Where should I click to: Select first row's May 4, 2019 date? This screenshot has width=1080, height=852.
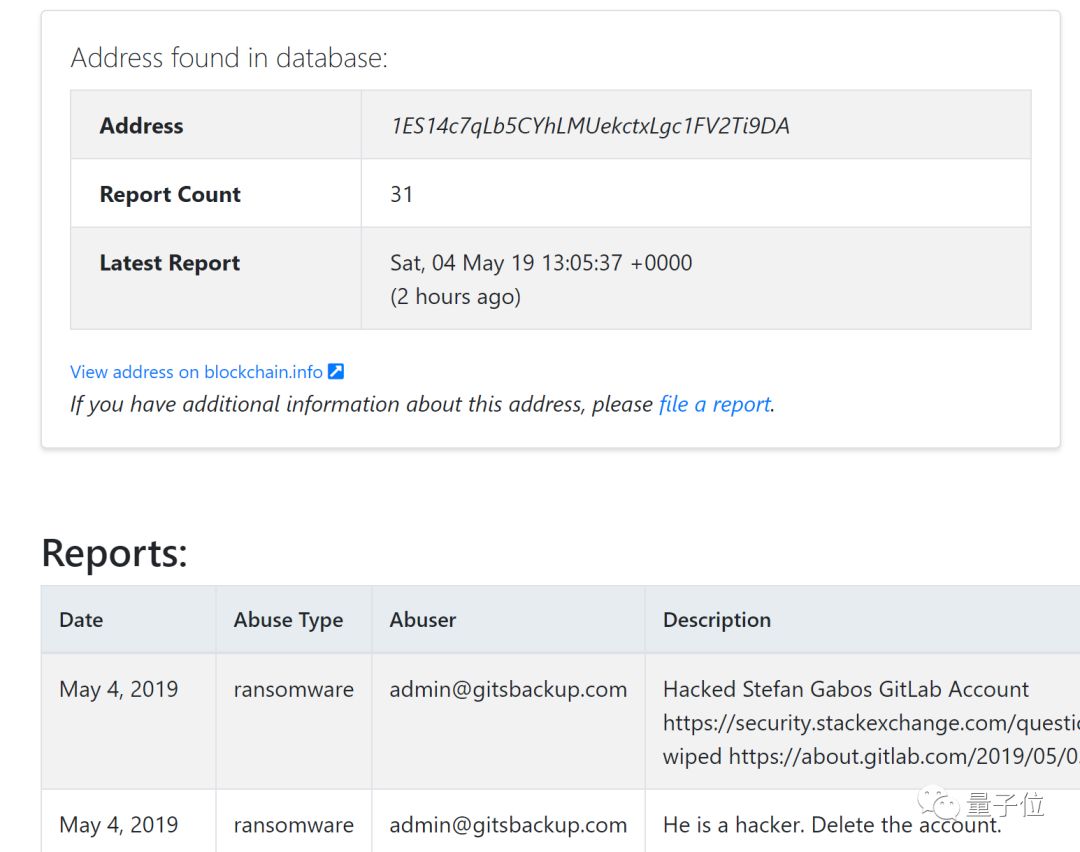118,689
